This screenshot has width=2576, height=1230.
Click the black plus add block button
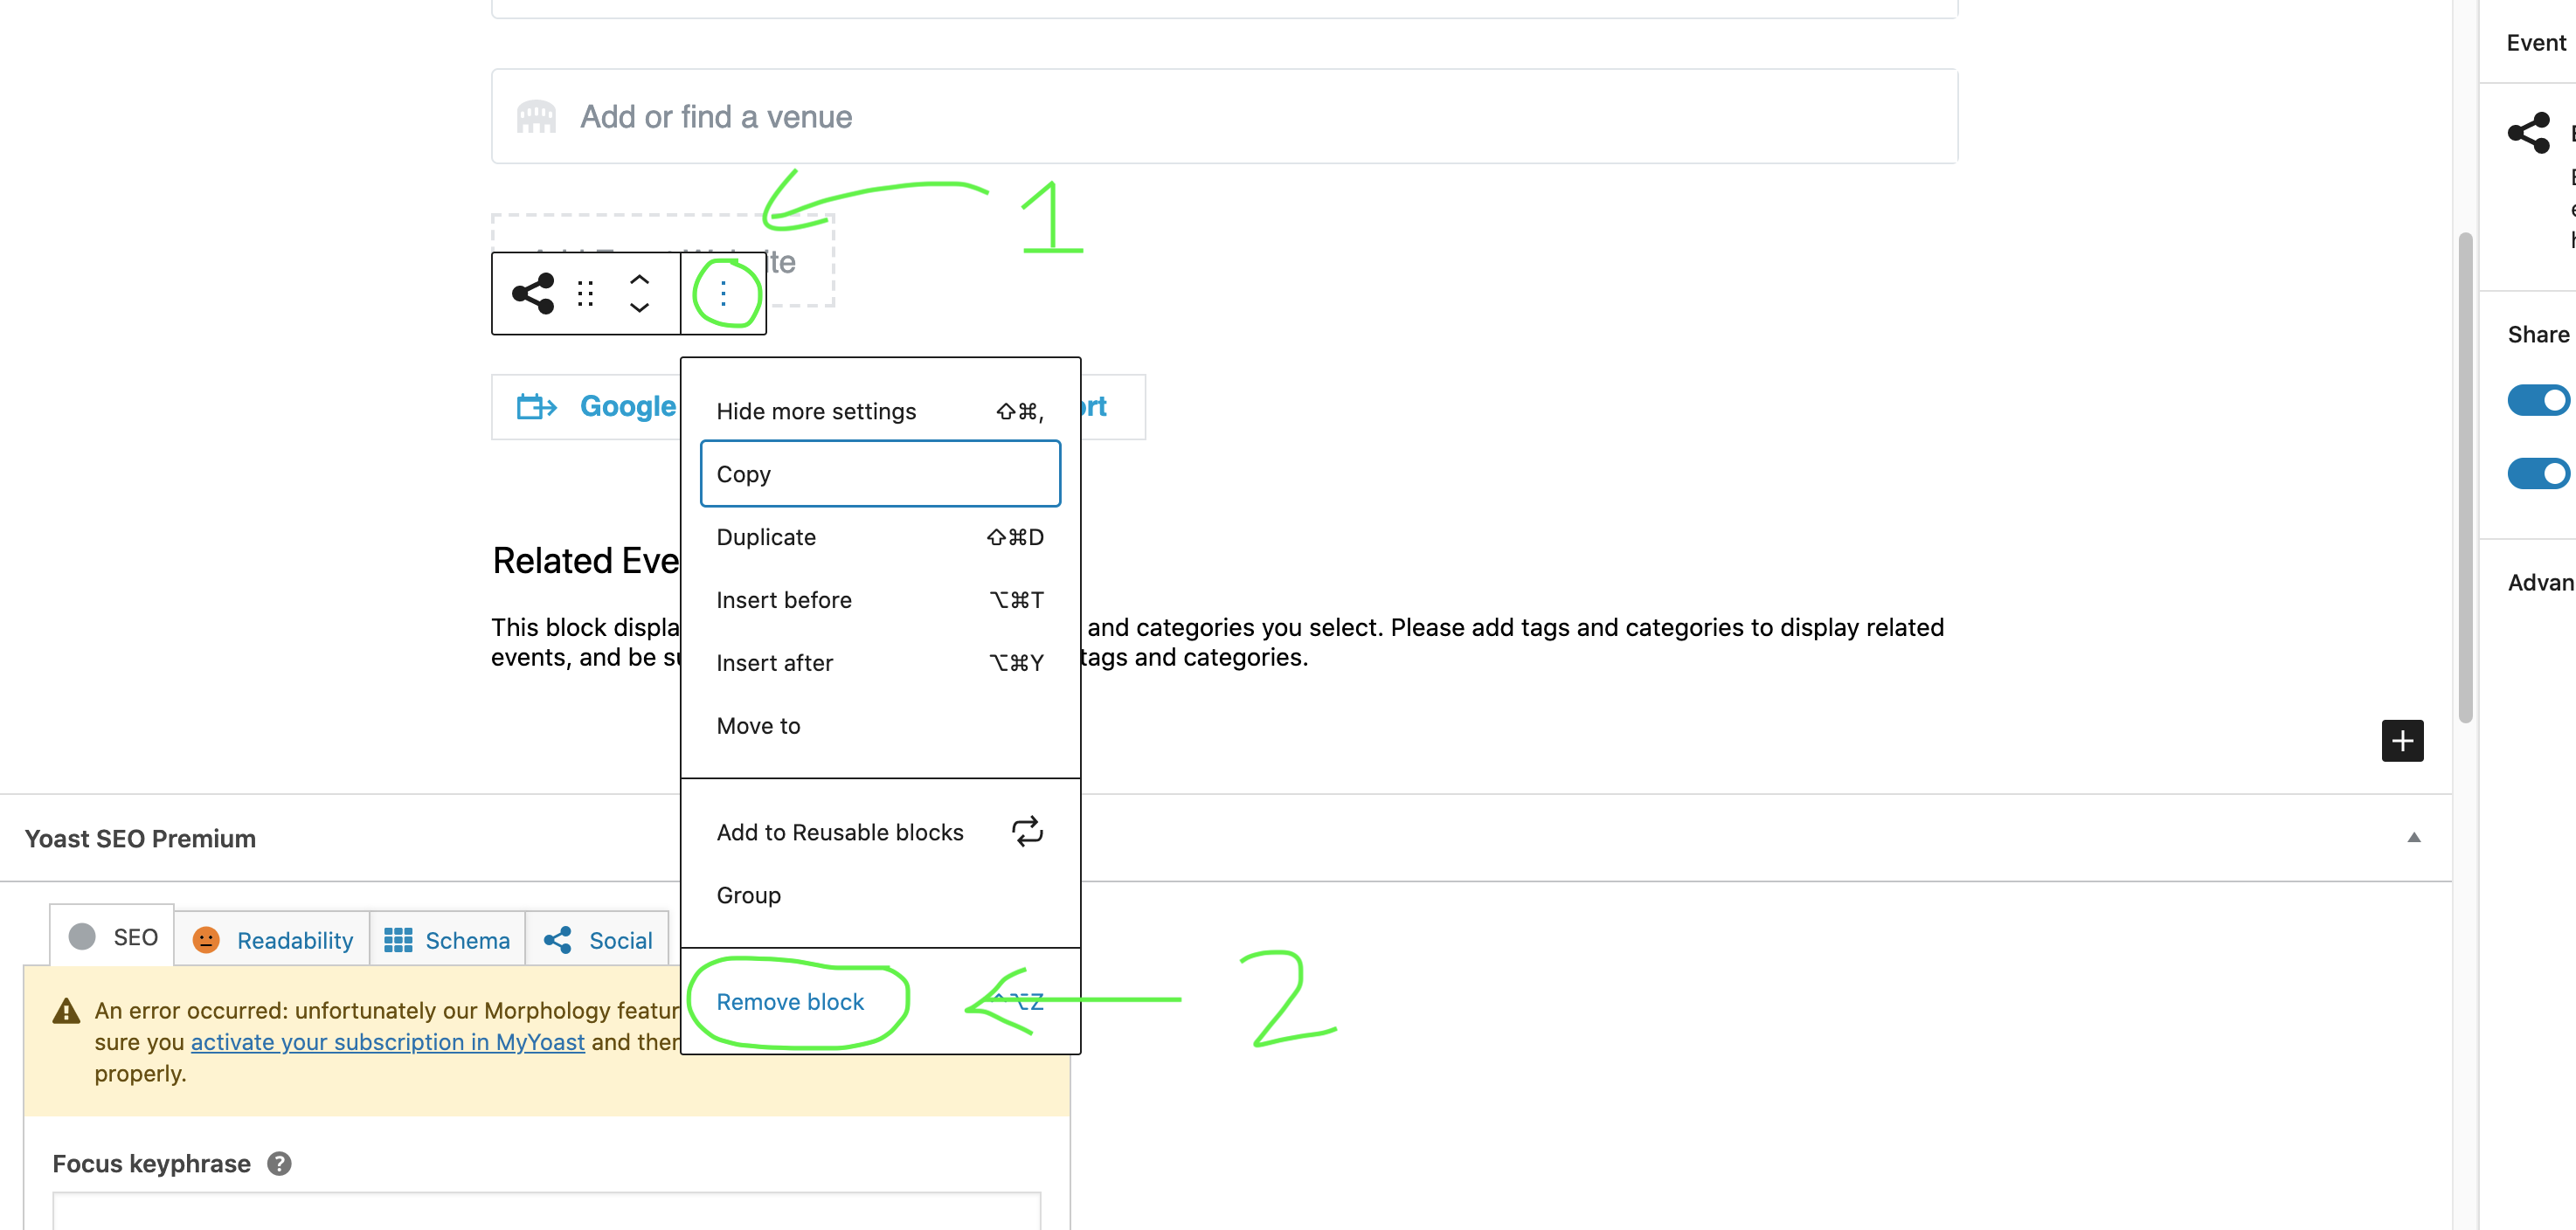pos(2401,741)
